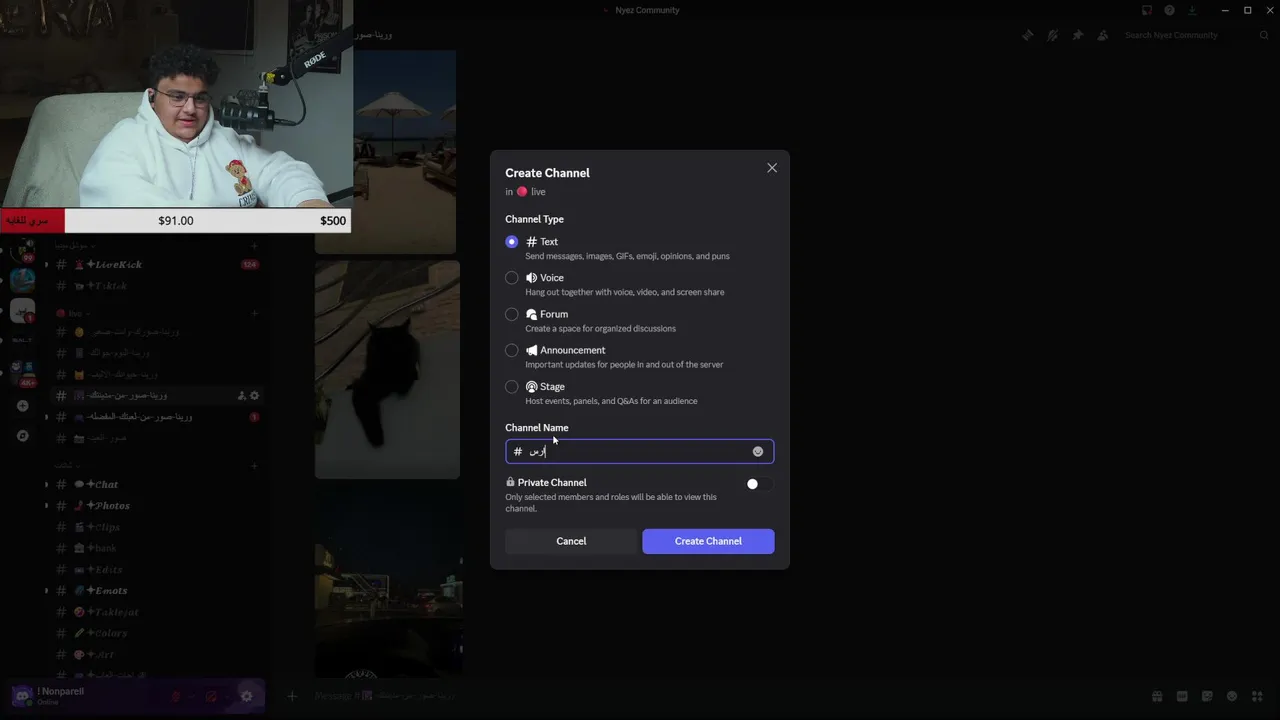Toggle the microphone mute icon
Viewport: 1280px width, 720px height.
coord(176,697)
